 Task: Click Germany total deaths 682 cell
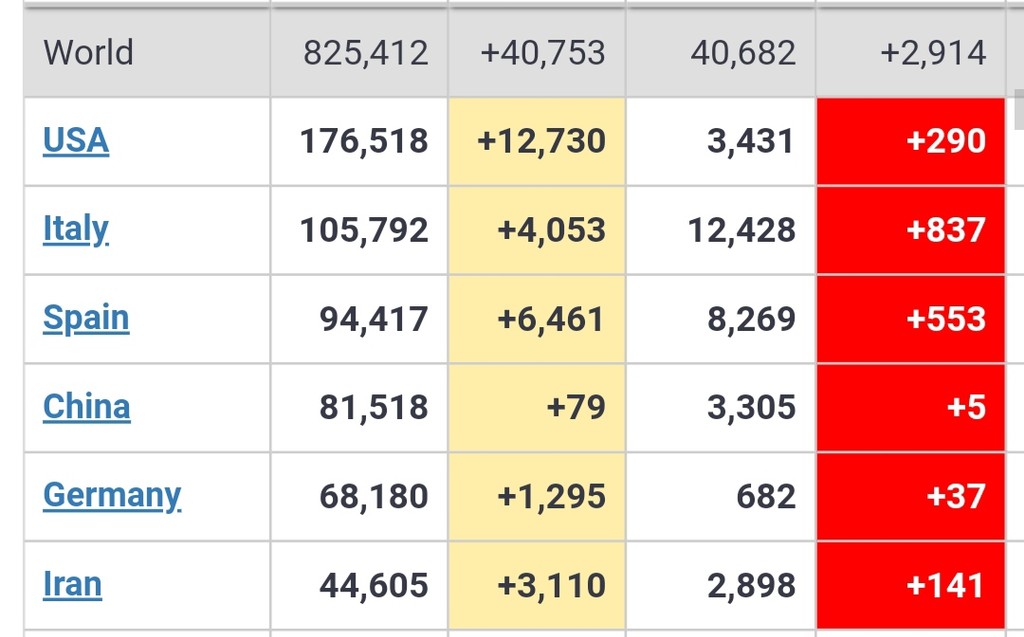click(766, 496)
